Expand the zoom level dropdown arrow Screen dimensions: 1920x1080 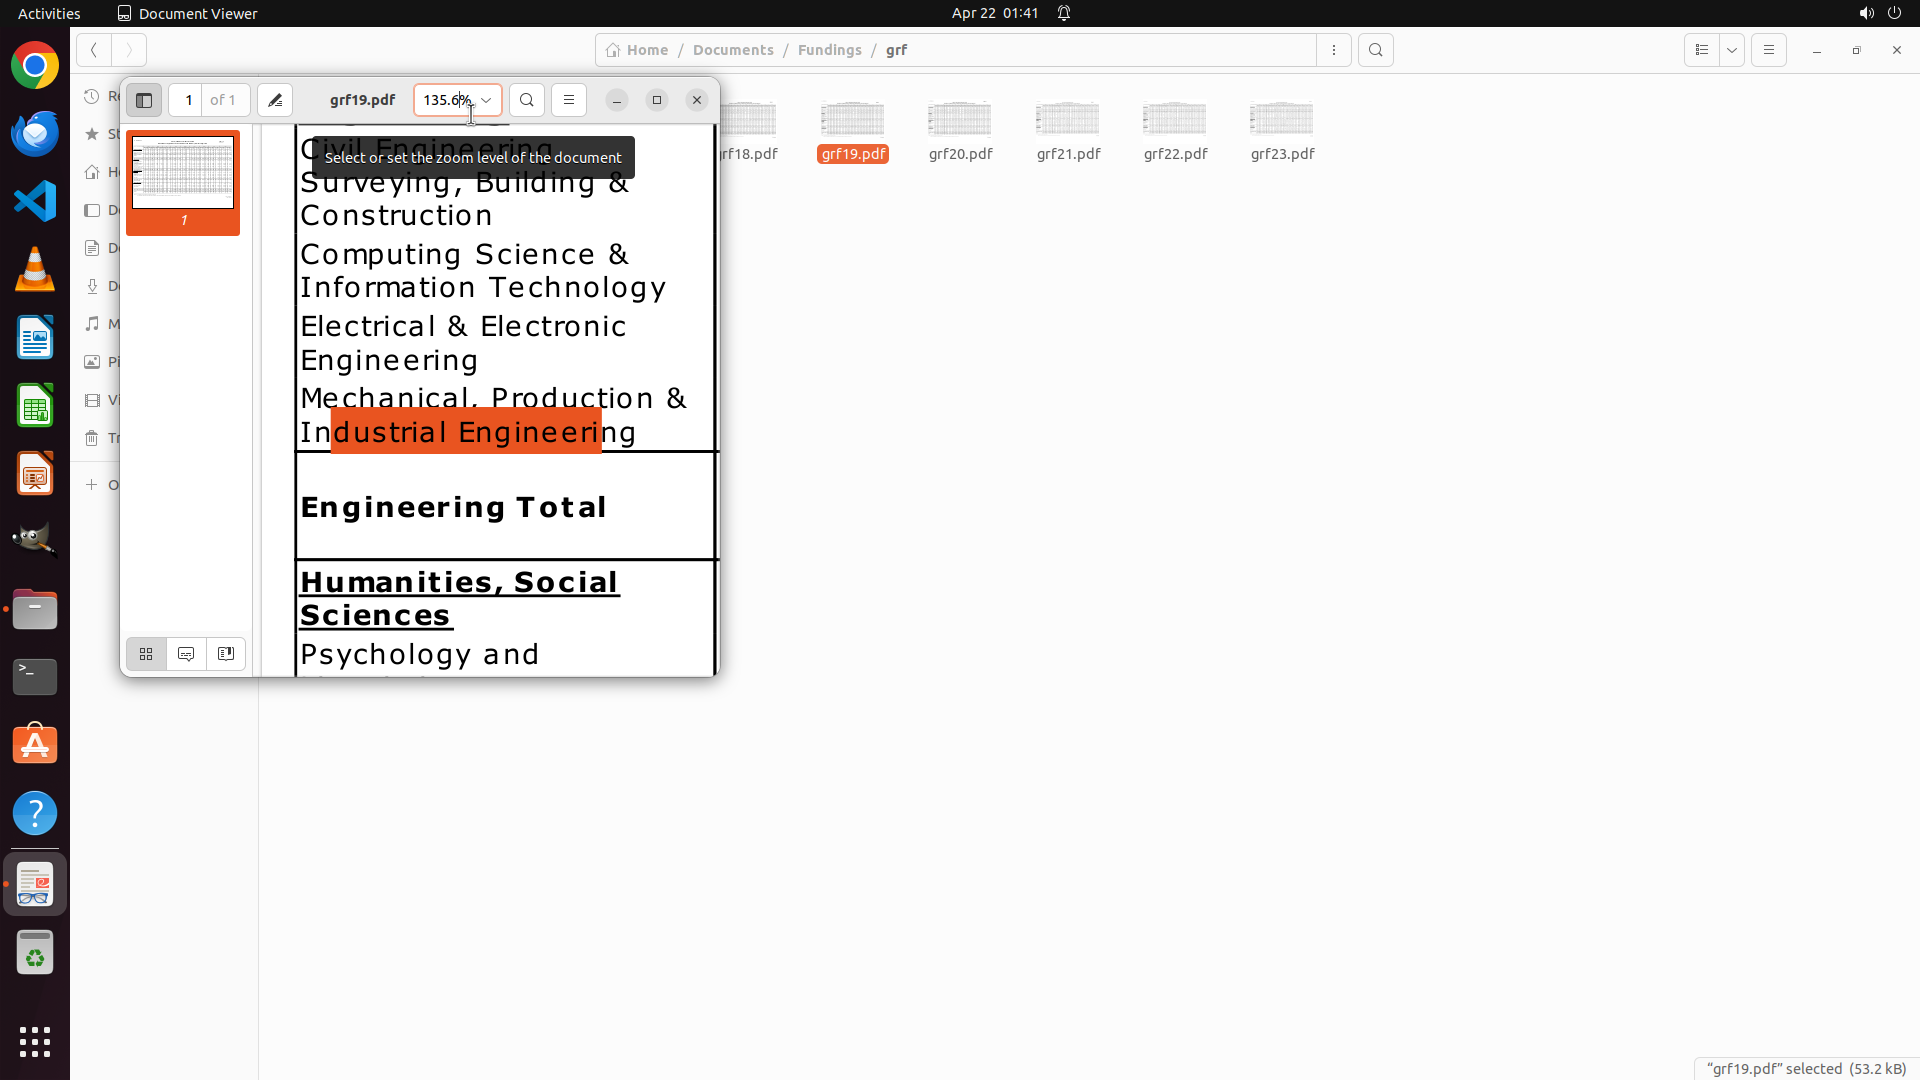486,100
